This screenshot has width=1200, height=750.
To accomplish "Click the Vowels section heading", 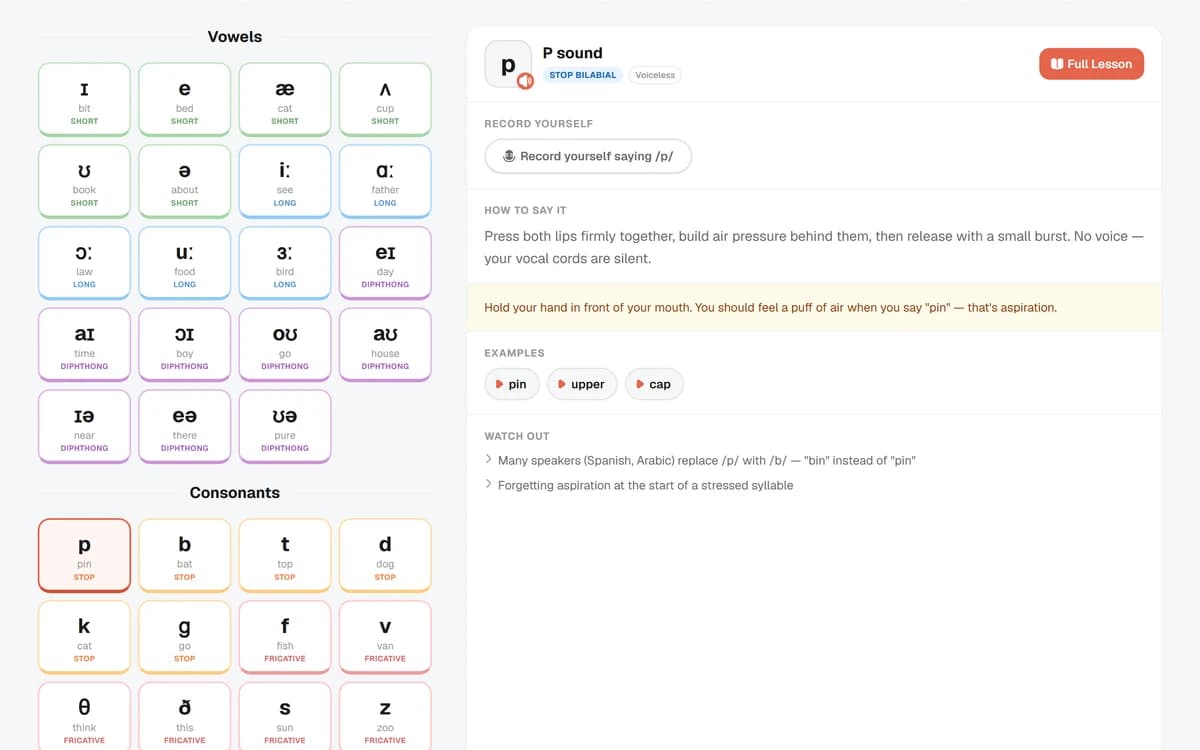I will 235,37.
